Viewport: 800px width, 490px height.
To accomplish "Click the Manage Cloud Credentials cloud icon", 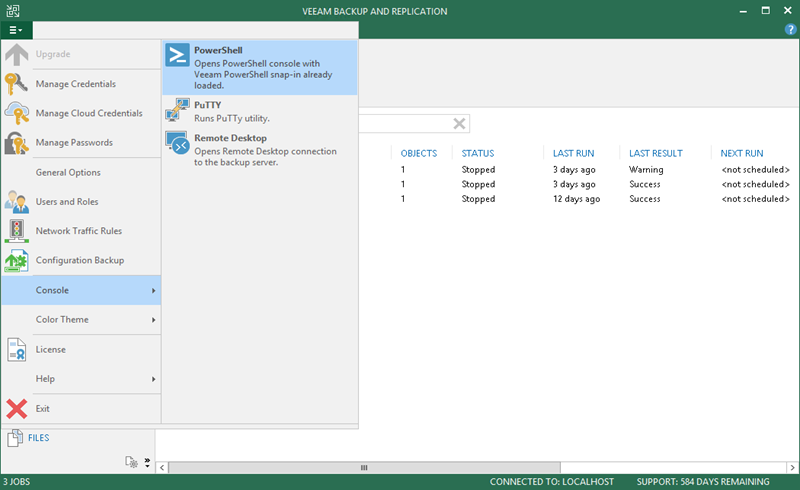I will coord(17,113).
